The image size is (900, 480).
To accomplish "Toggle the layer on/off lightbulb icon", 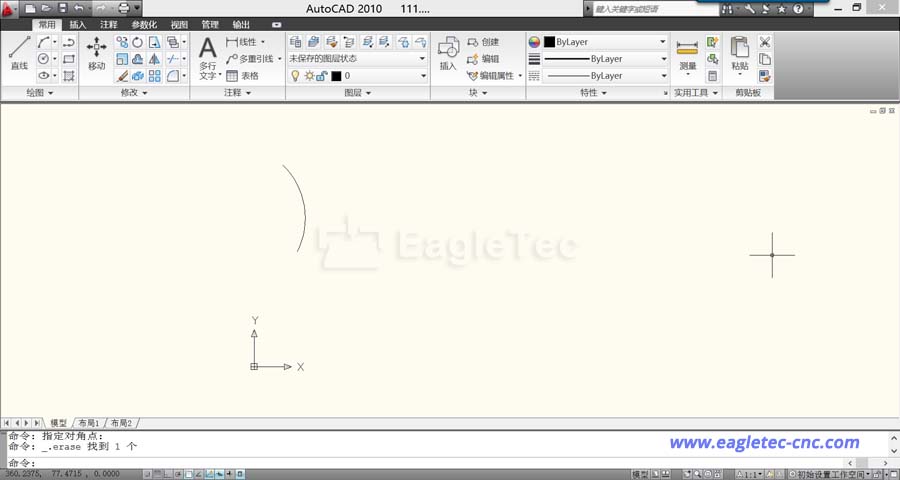I will pos(295,75).
